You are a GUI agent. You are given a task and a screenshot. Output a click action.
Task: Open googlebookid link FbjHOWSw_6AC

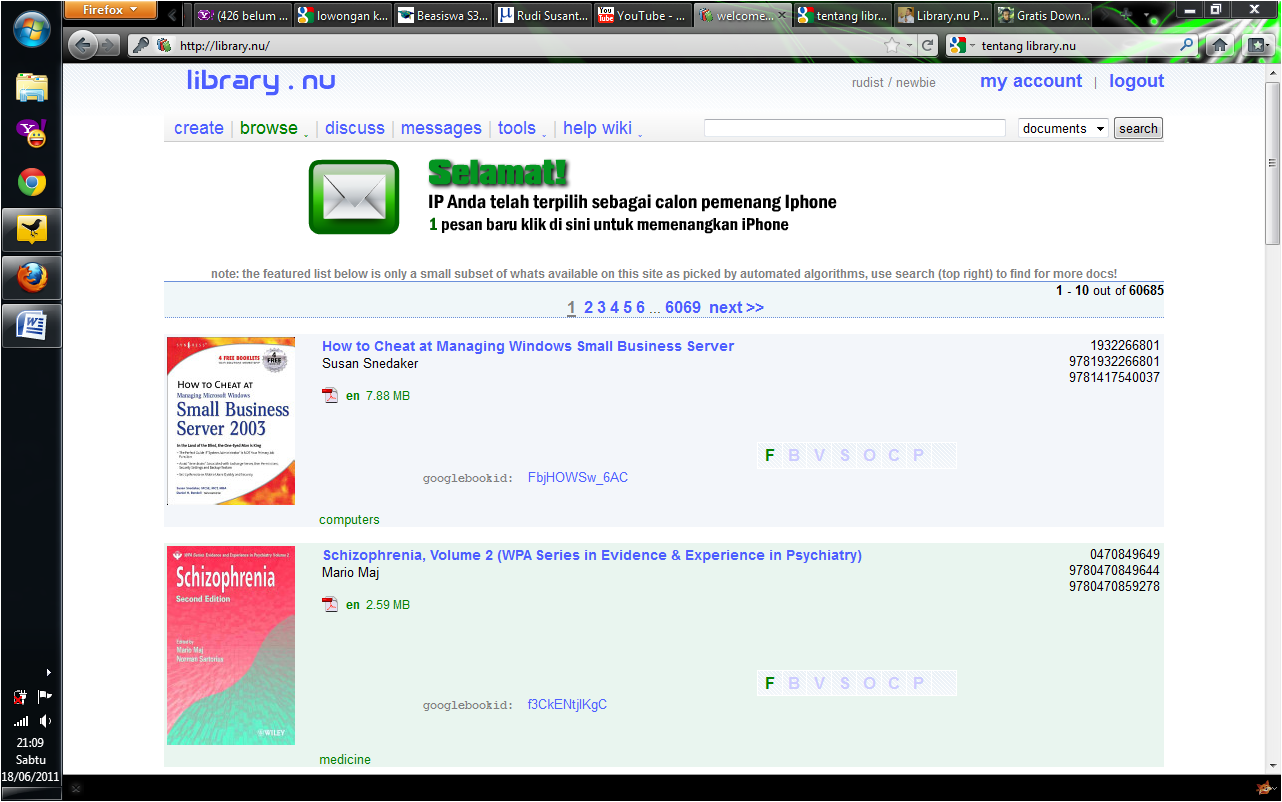578,478
